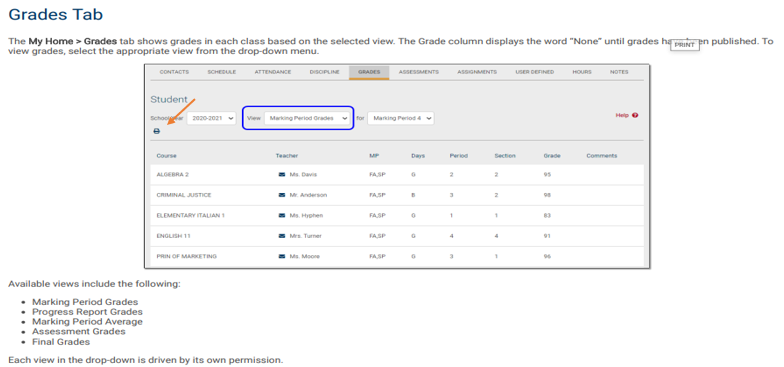The width and height of the screenshot is (784, 367).
Task: Click the MP column header
Action: tap(373, 156)
